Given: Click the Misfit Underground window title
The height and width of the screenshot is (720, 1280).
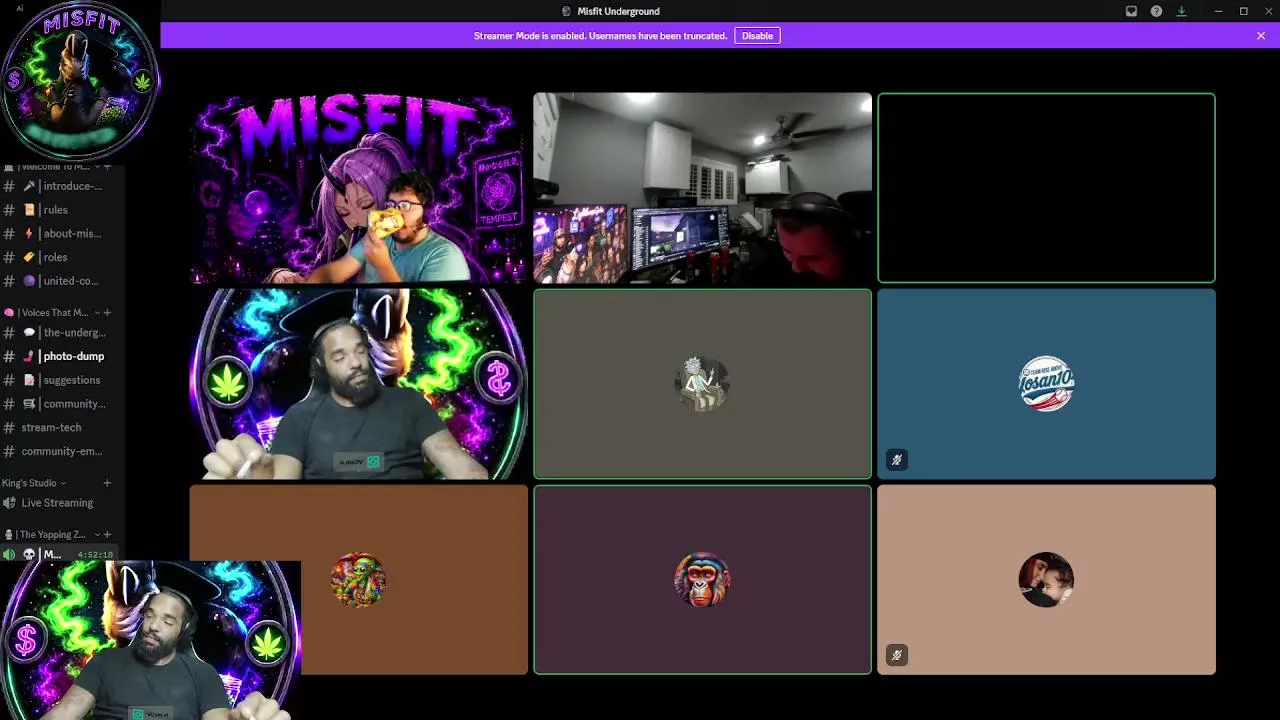Looking at the screenshot, I should (618, 11).
